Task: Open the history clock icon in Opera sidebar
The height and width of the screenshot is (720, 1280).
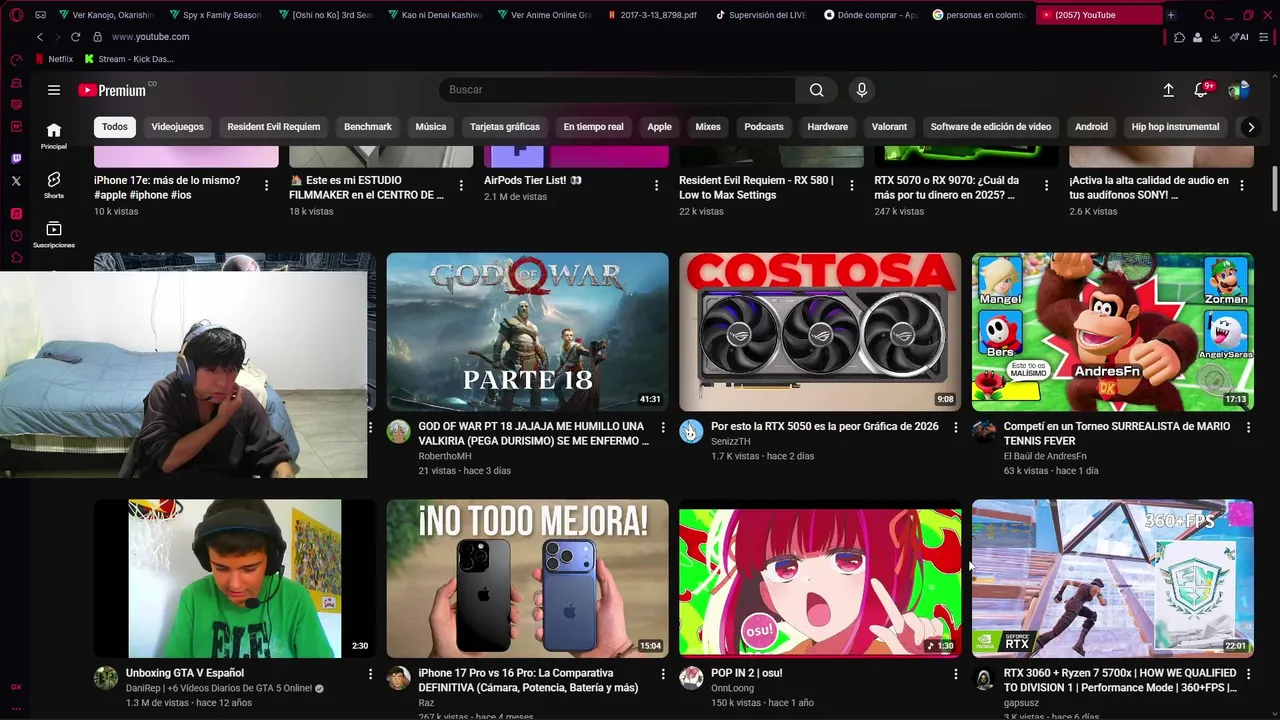Action: pyautogui.click(x=16, y=236)
